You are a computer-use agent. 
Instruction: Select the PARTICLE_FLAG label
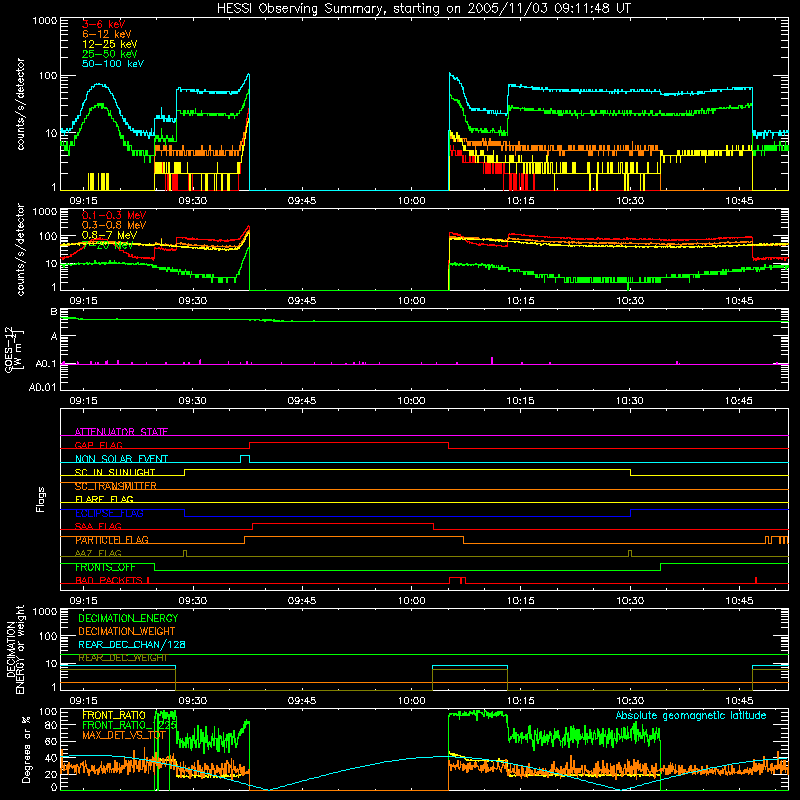pyautogui.click(x=112, y=540)
